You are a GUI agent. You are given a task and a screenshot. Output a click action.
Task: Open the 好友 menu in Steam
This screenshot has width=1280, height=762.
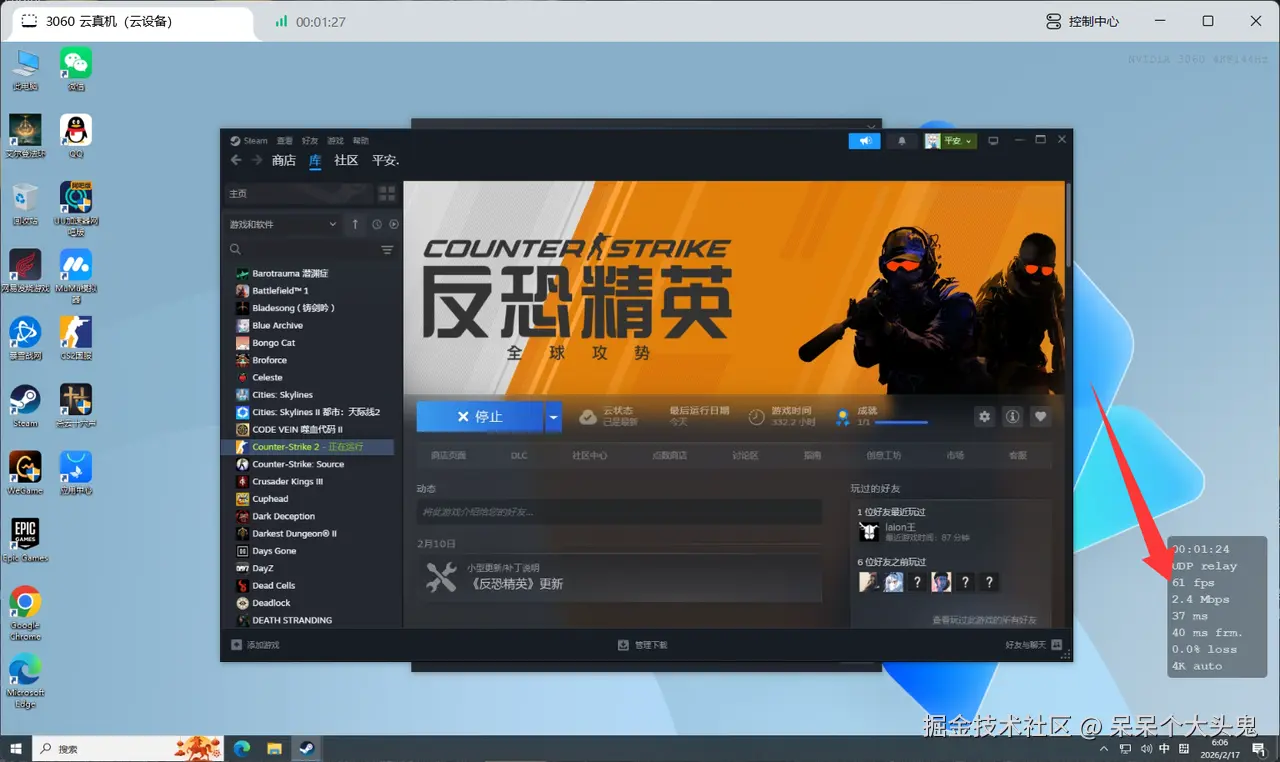point(310,141)
